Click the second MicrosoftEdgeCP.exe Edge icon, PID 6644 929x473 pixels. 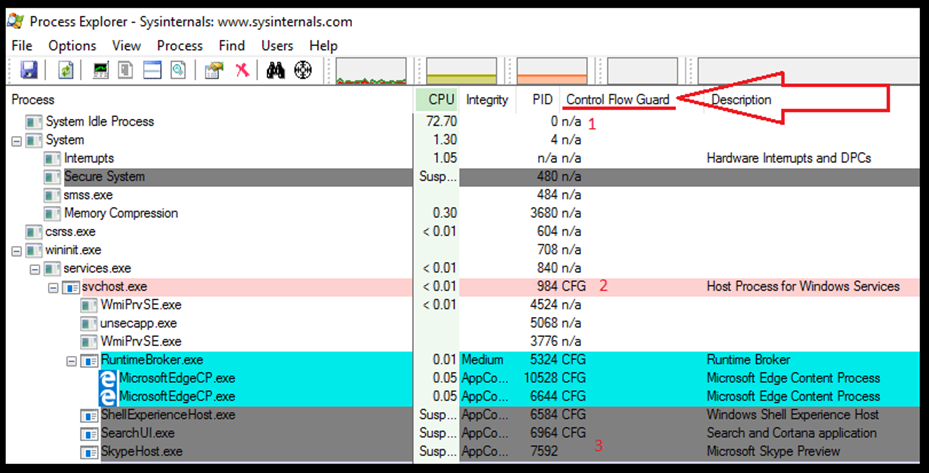108,397
